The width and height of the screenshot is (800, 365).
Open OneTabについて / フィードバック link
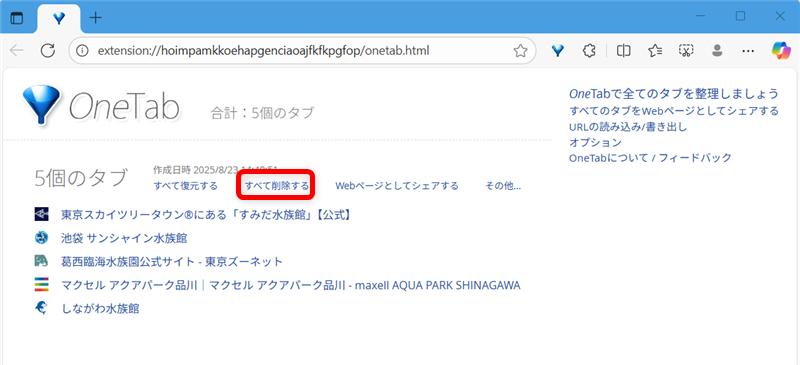651,158
